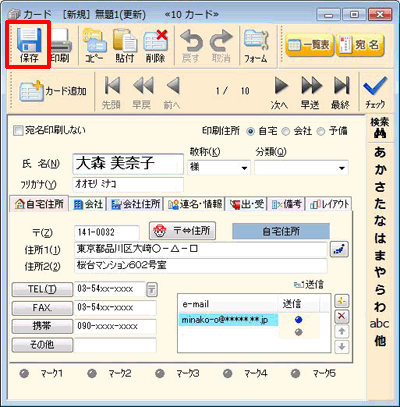
Task: Expand the 敬称 honorific dropdown
Action: [244, 168]
